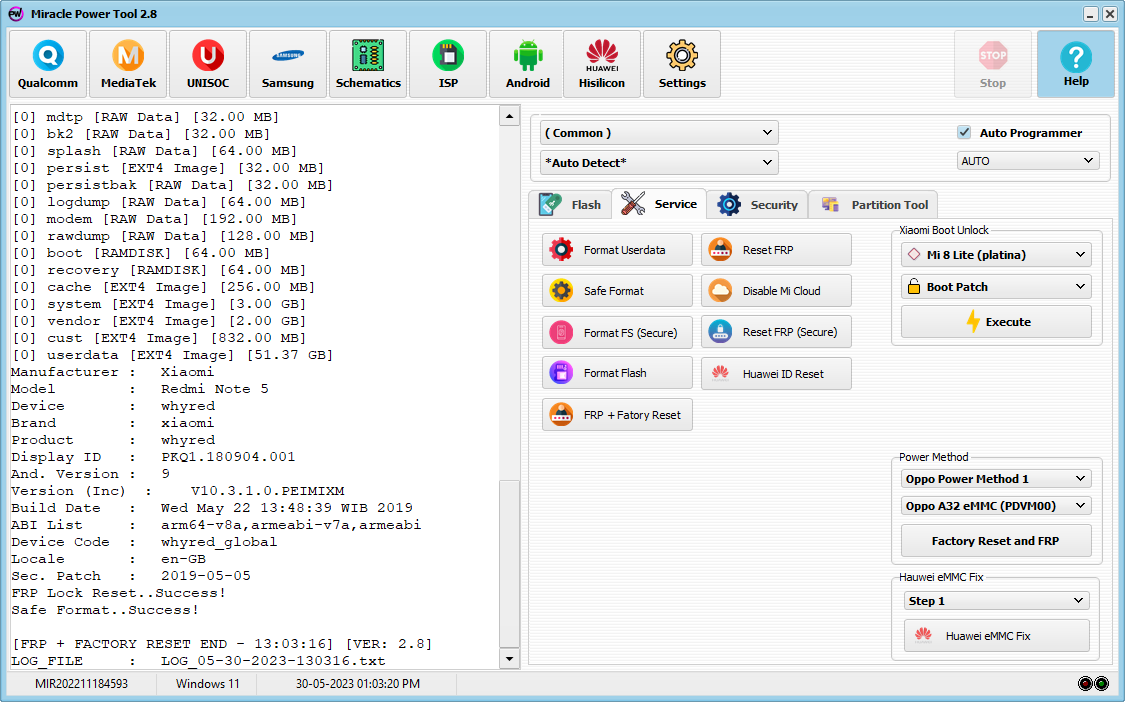Click the Huawei eMMC Fix button
Image resolution: width=1125 pixels, height=702 pixels.
click(x=997, y=636)
